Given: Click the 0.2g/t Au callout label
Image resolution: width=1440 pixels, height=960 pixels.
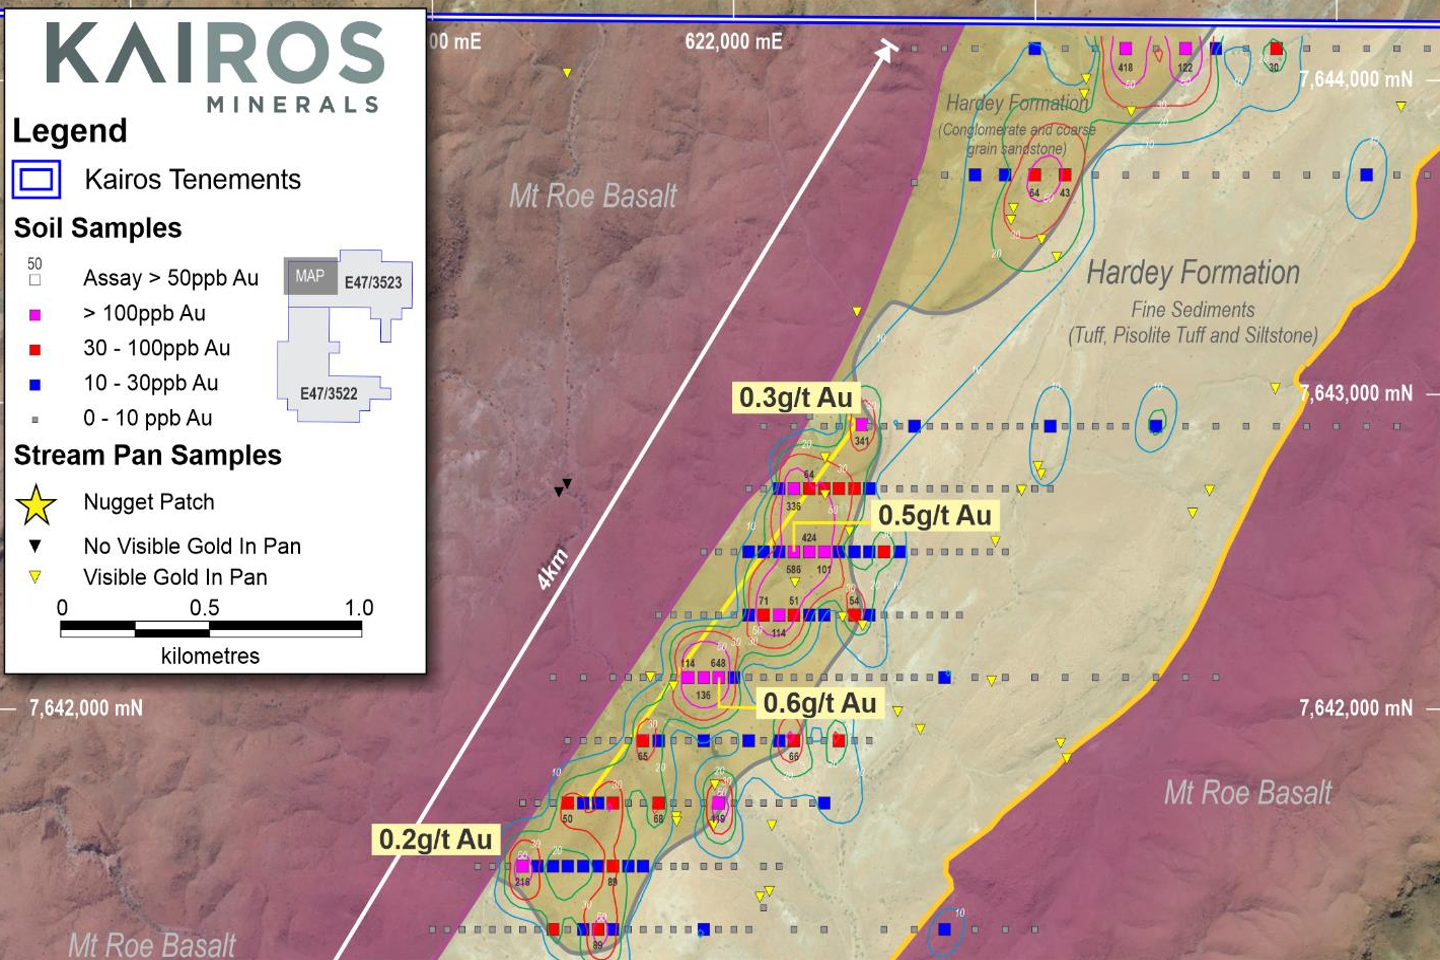Looking at the screenshot, I should 435,839.
